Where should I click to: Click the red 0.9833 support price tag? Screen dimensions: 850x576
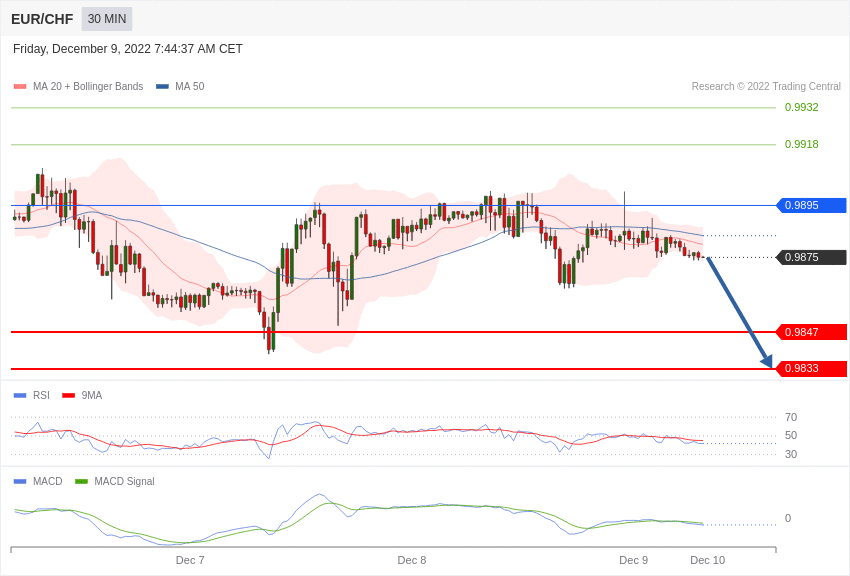(812, 369)
